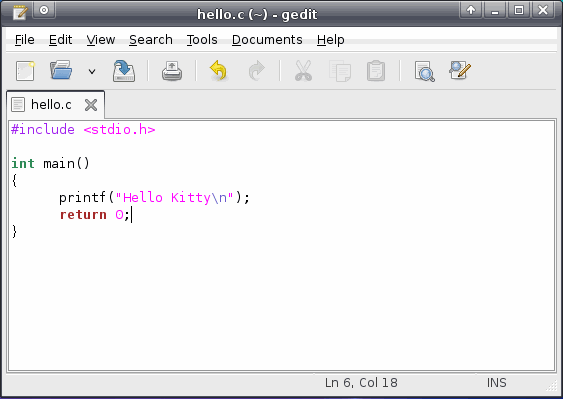Image resolution: width=563 pixels, height=399 pixels.
Task: Click the paste clipboard icon
Action: click(x=376, y=71)
